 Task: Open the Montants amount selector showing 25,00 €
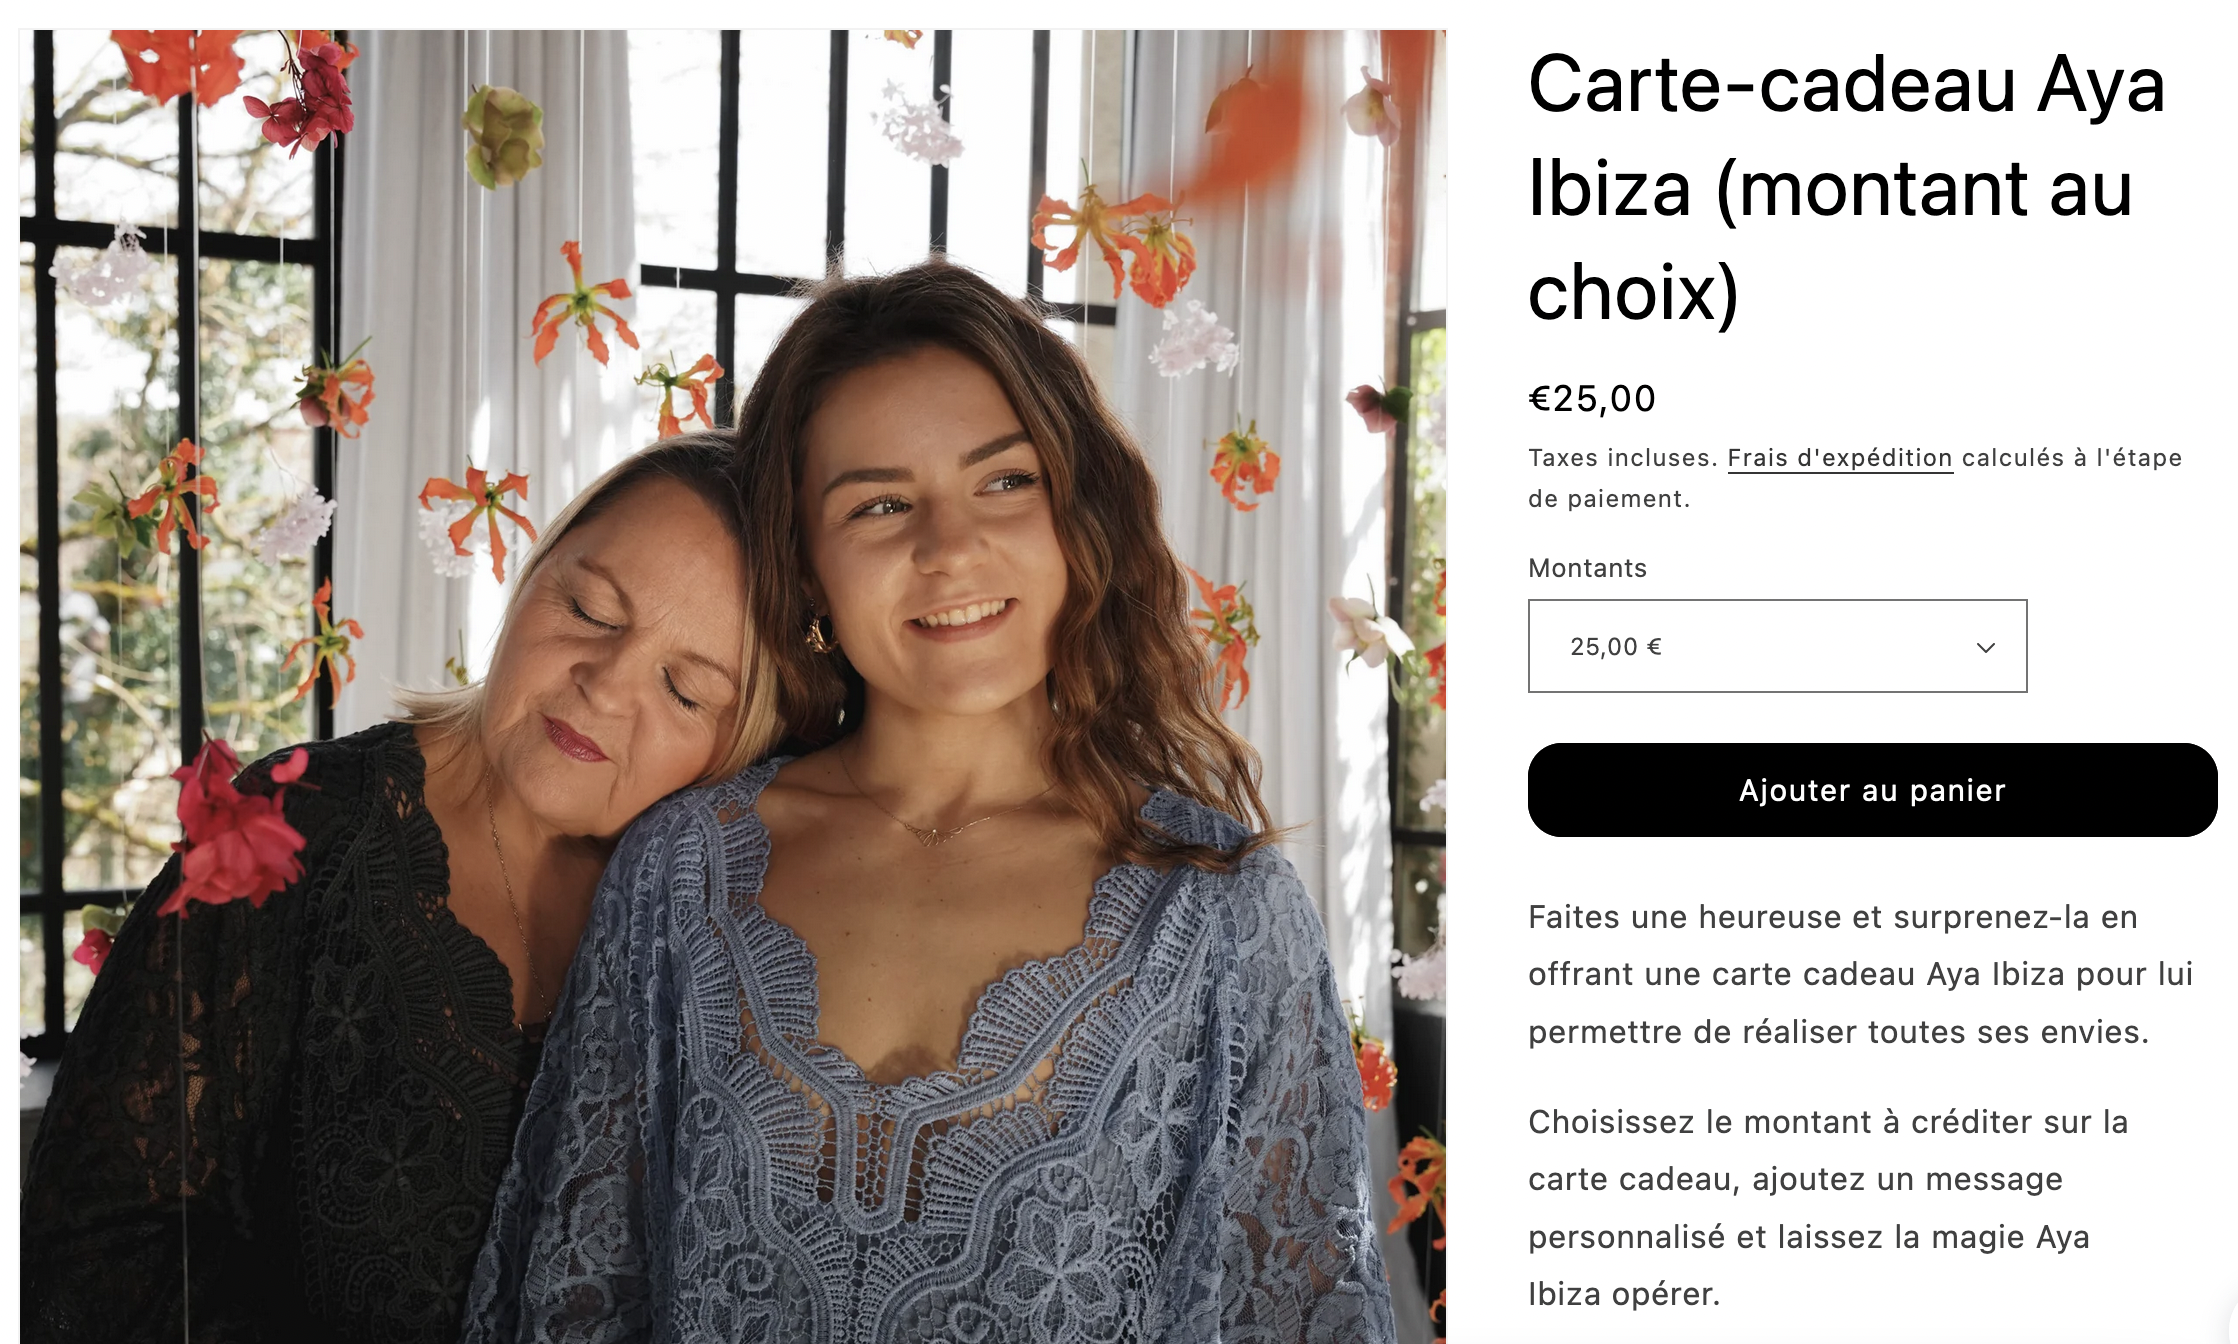[x=1777, y=646]
